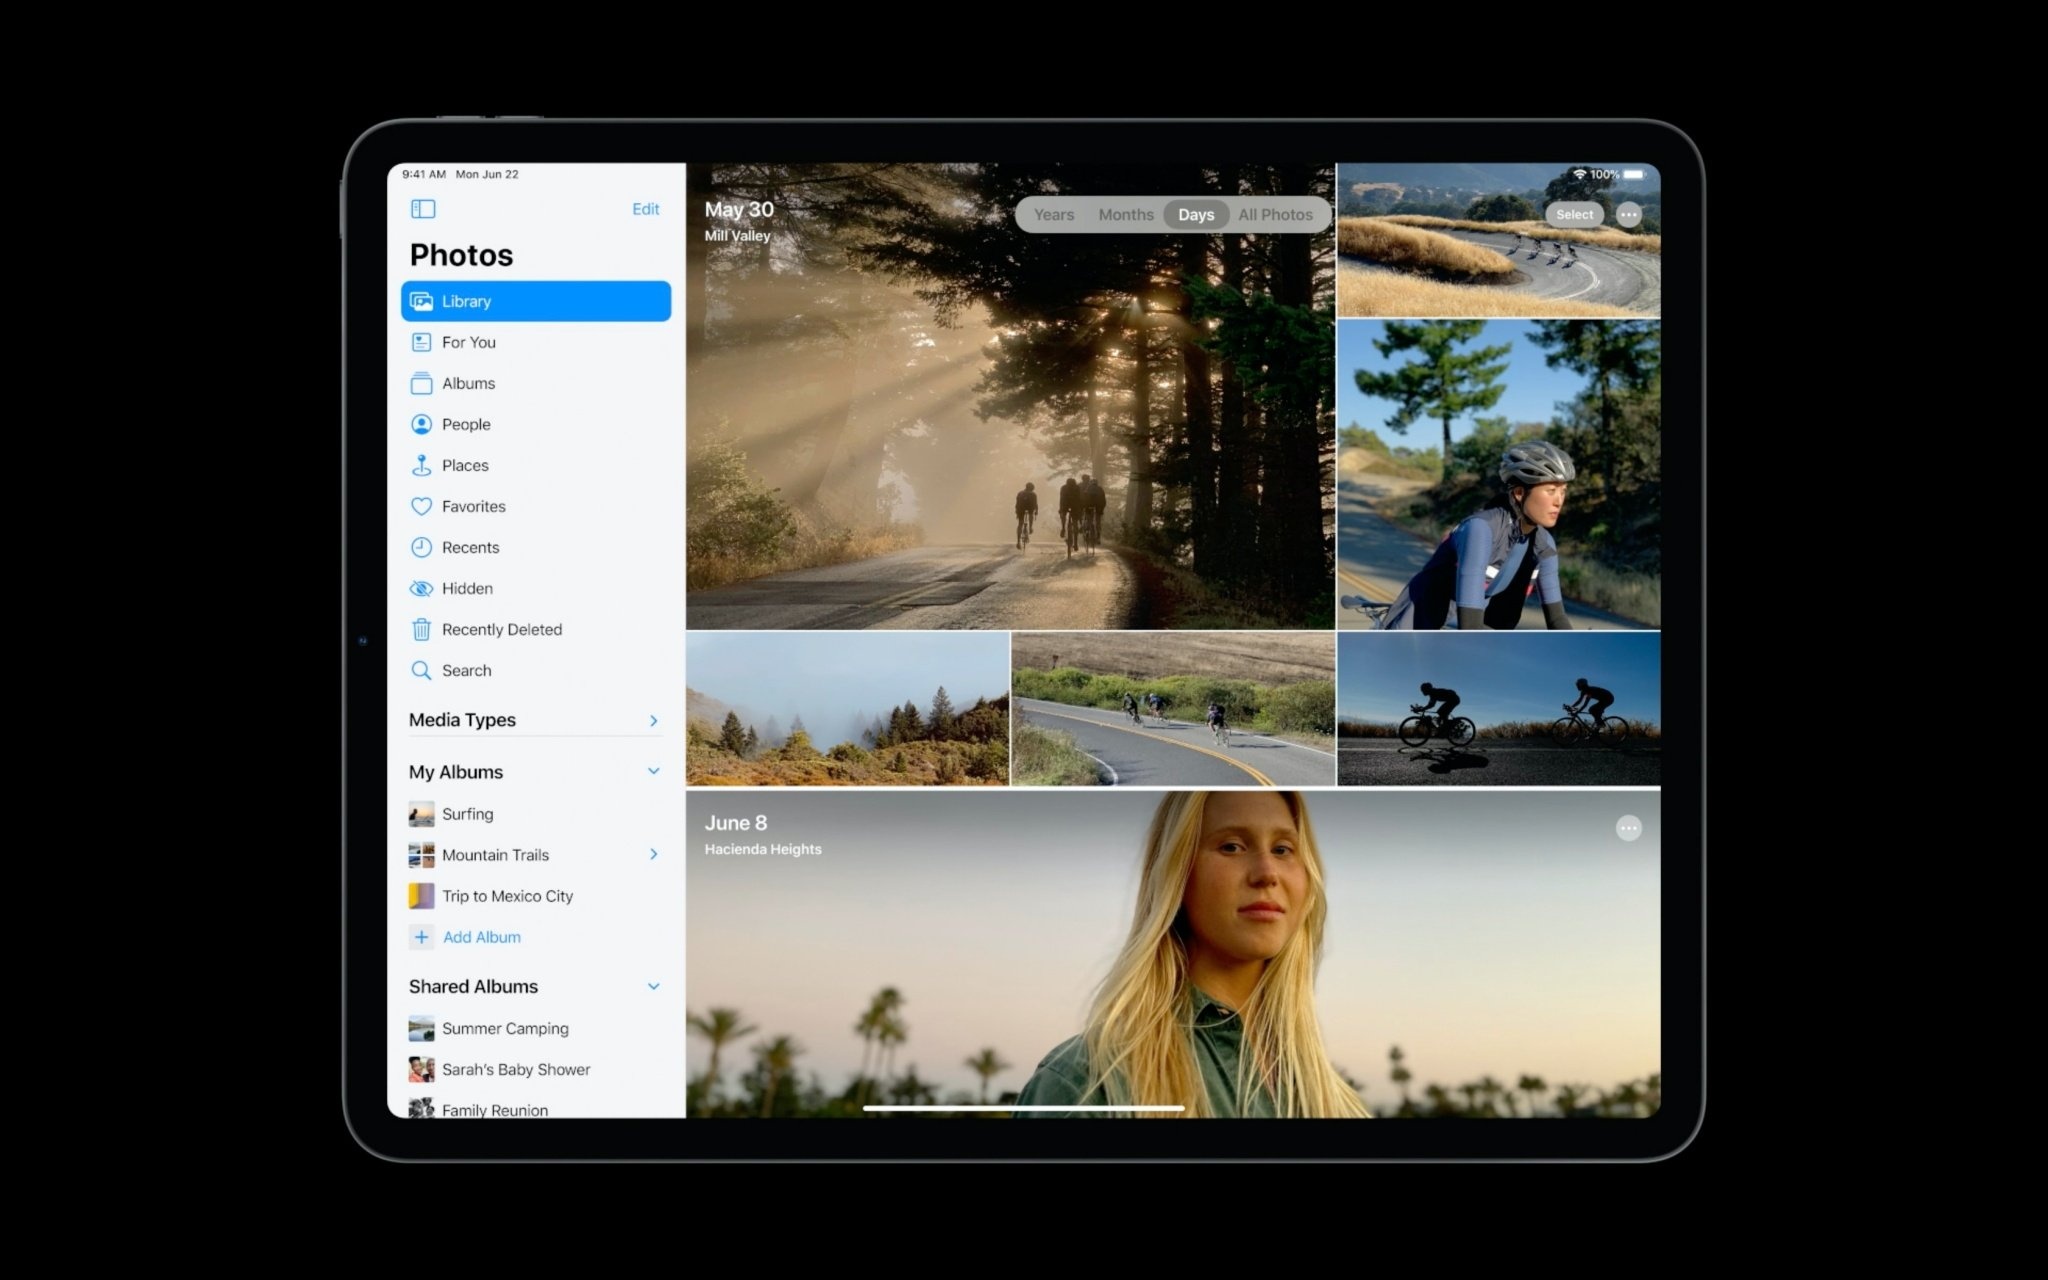Click the Edit button above the sidebar
Viewport: 2048px width, 1280px height.
pos(645,208)
